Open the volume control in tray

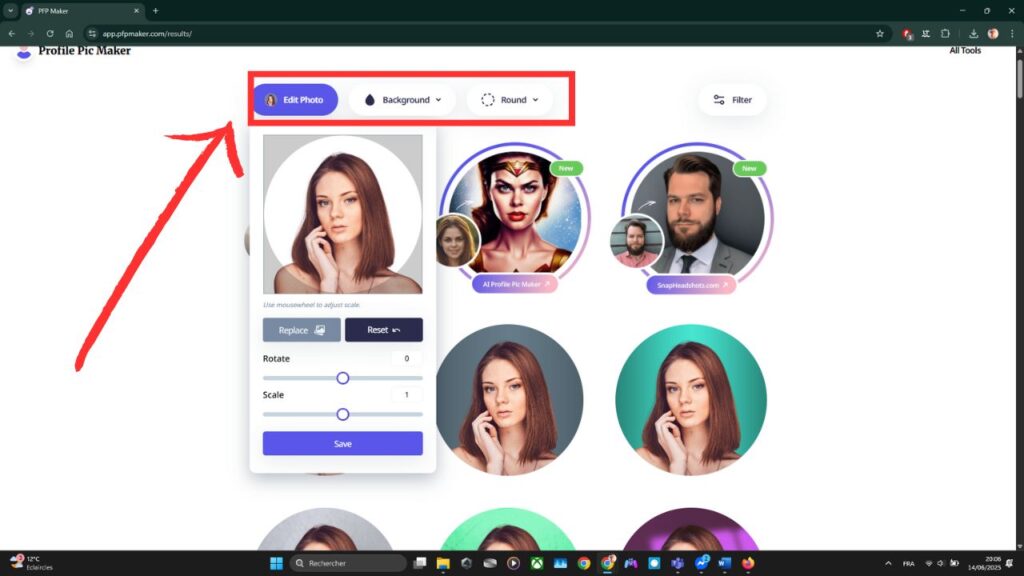940,563
